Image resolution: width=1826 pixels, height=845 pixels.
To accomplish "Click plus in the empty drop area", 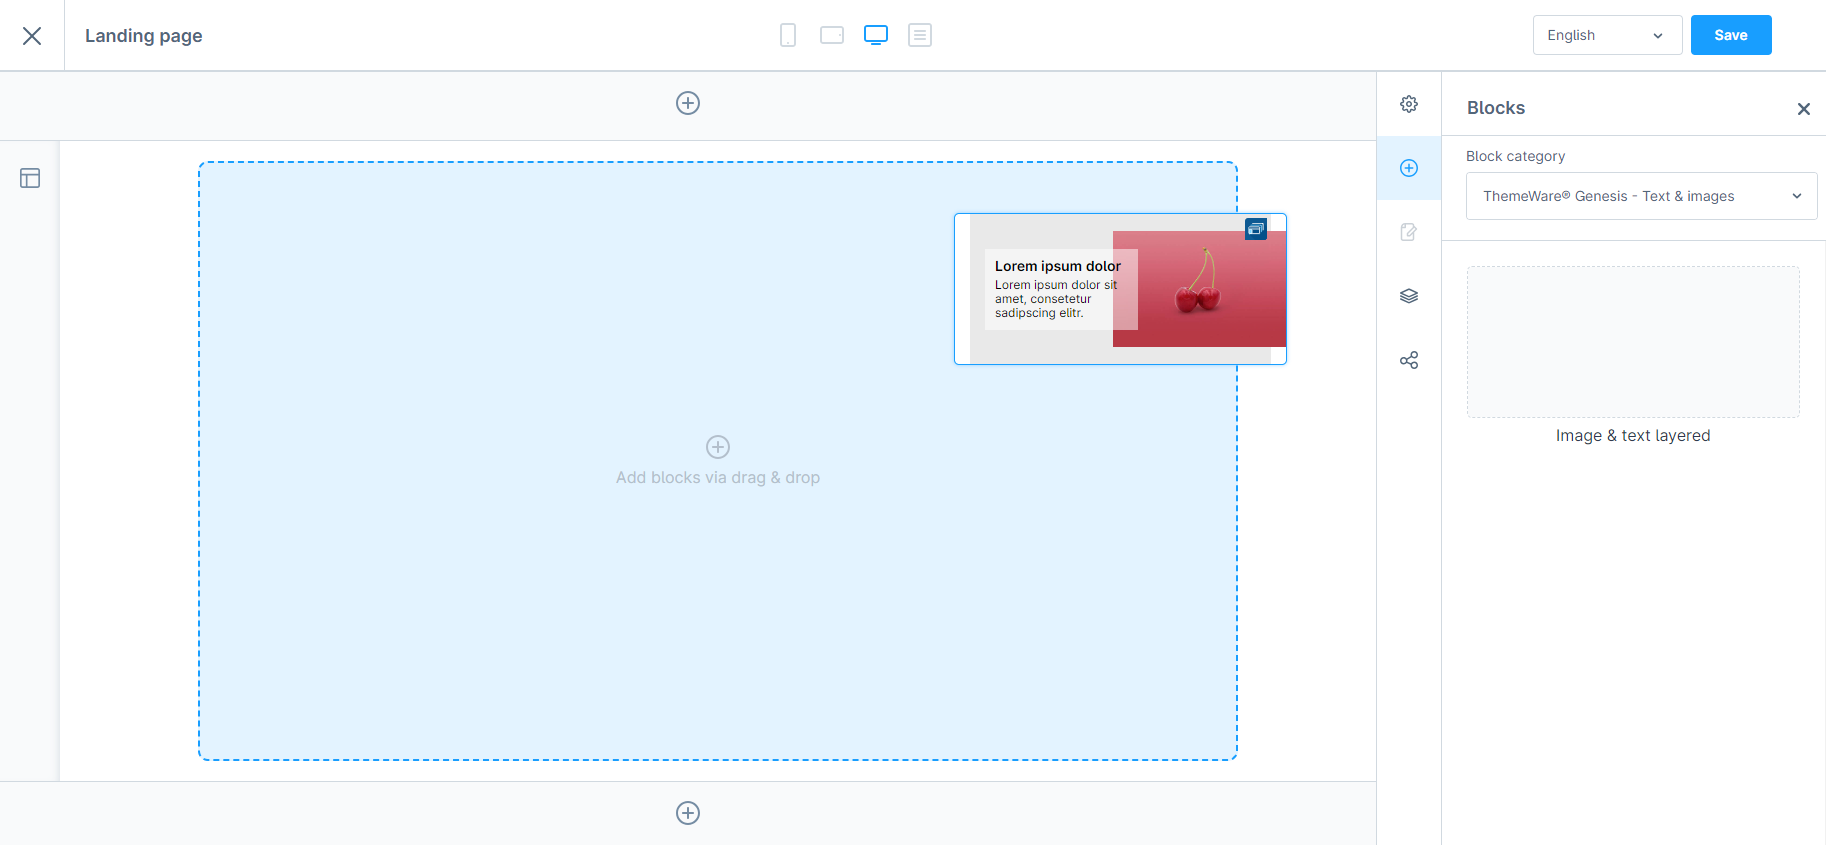I will pos(718,447).
